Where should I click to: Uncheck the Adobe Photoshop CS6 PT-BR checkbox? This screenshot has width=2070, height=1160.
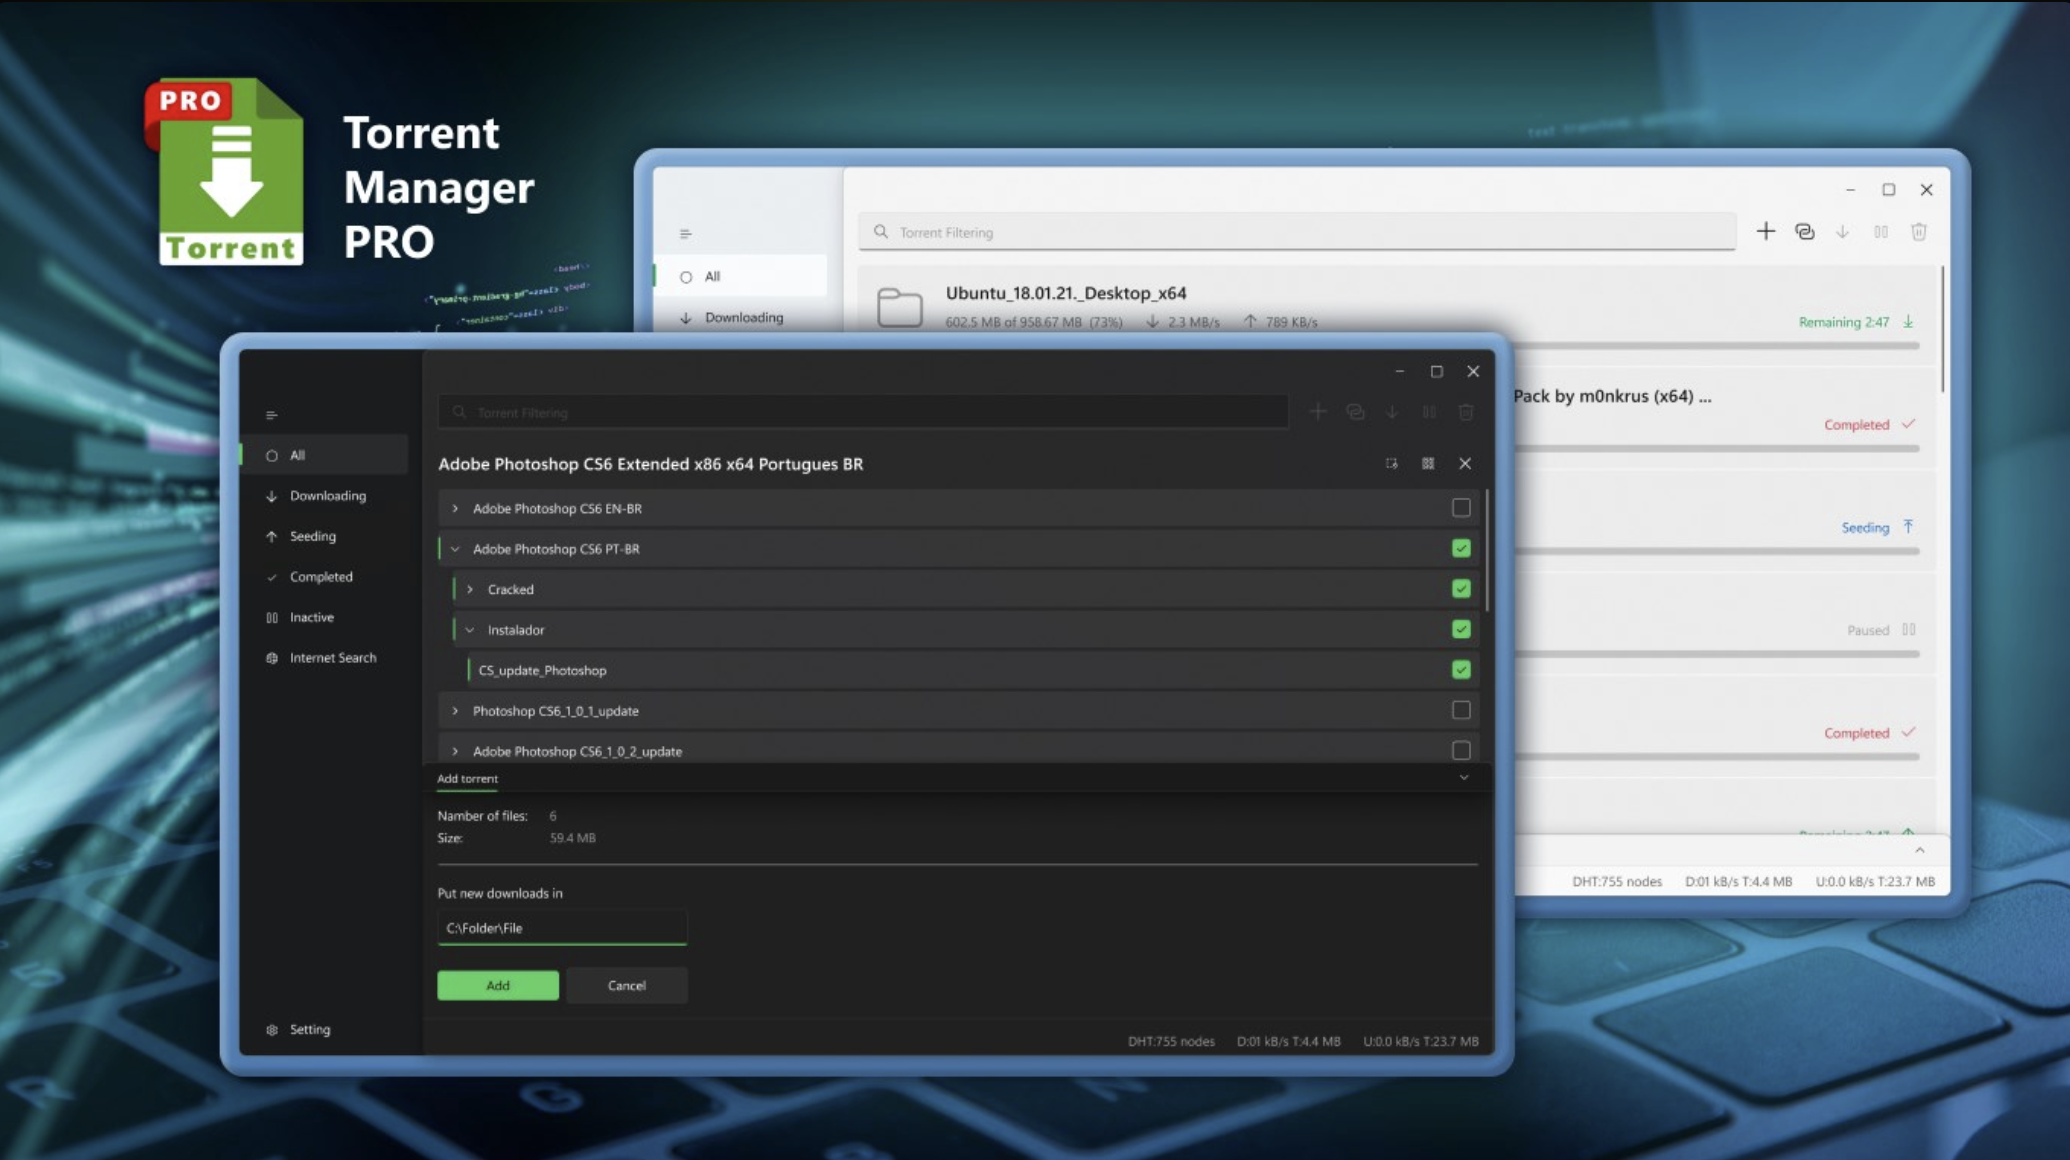pyautogui.click(x=1461, y=549)
